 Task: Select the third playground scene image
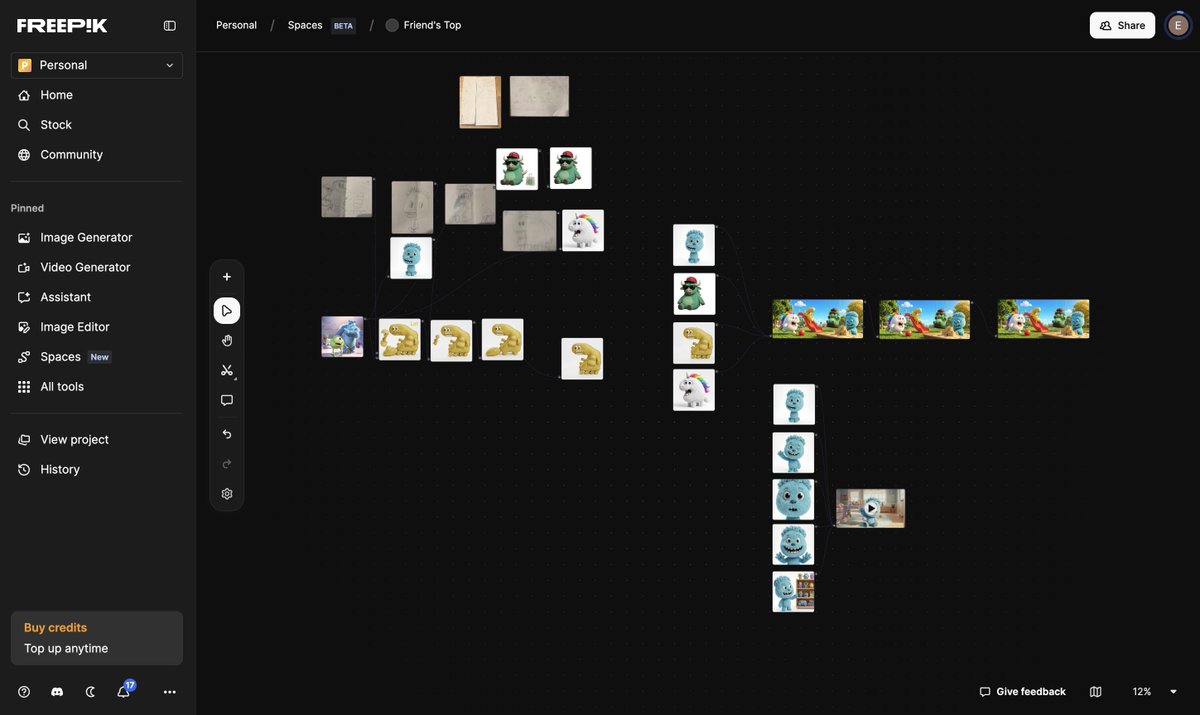click(1043, 319)
